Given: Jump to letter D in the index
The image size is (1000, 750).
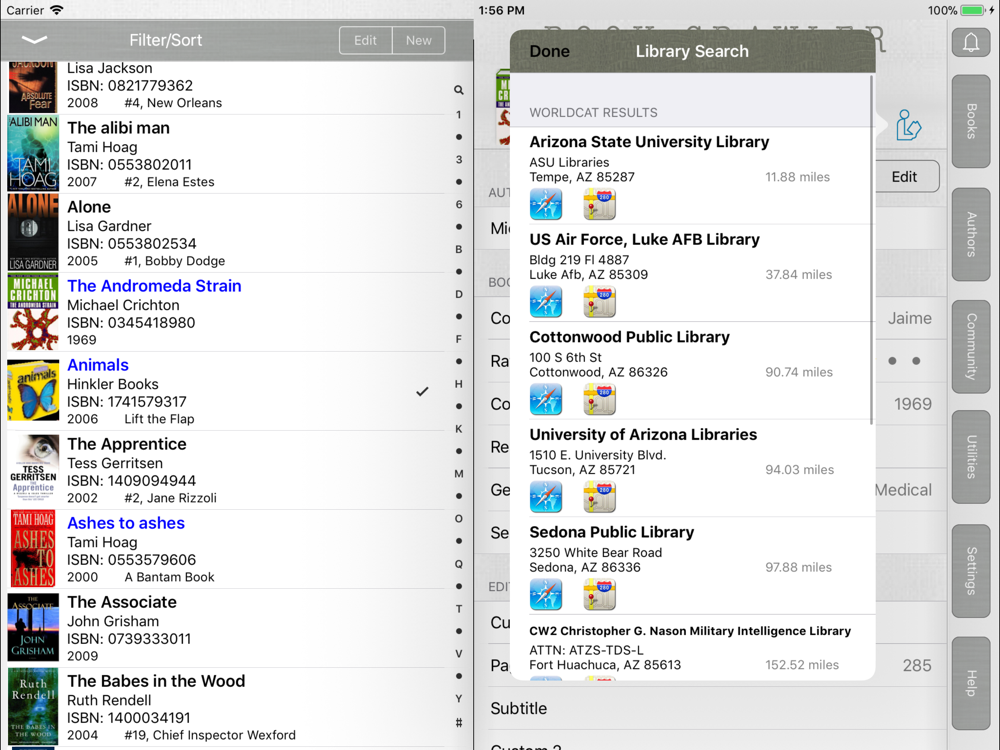Looking at the screenshot, I should point(459,294).
